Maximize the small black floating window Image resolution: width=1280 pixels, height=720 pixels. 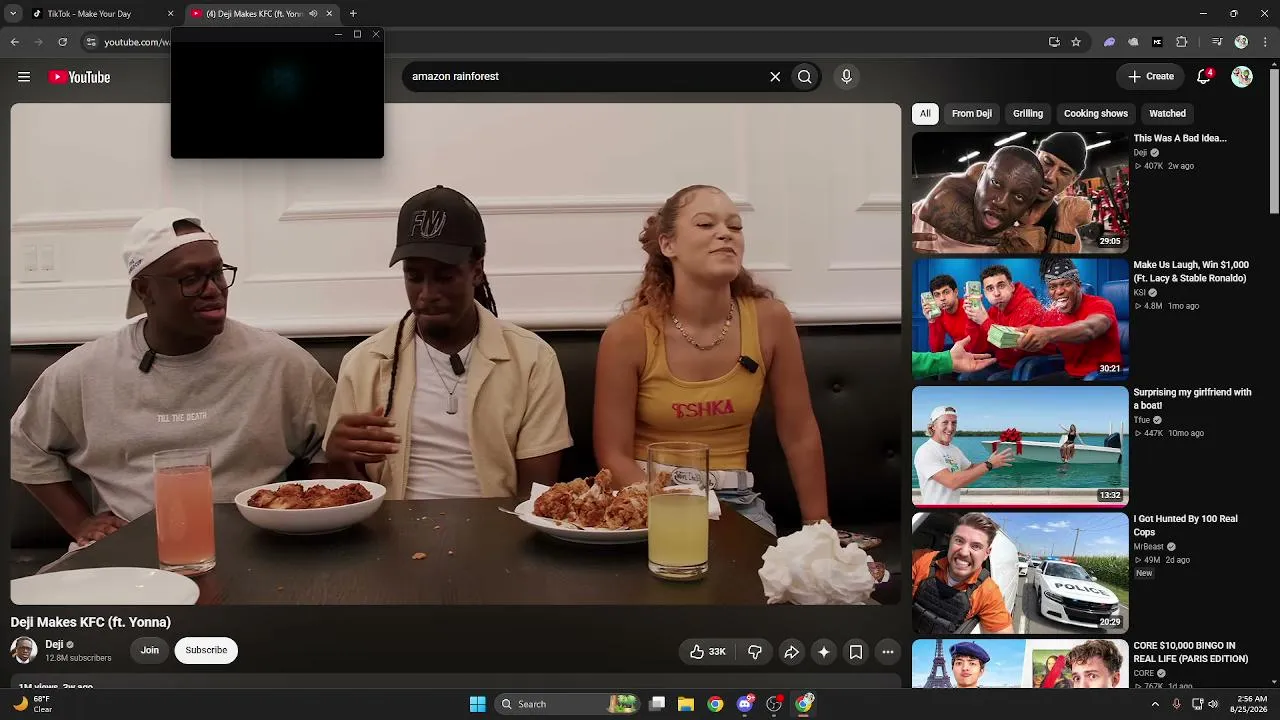point(357,34)
